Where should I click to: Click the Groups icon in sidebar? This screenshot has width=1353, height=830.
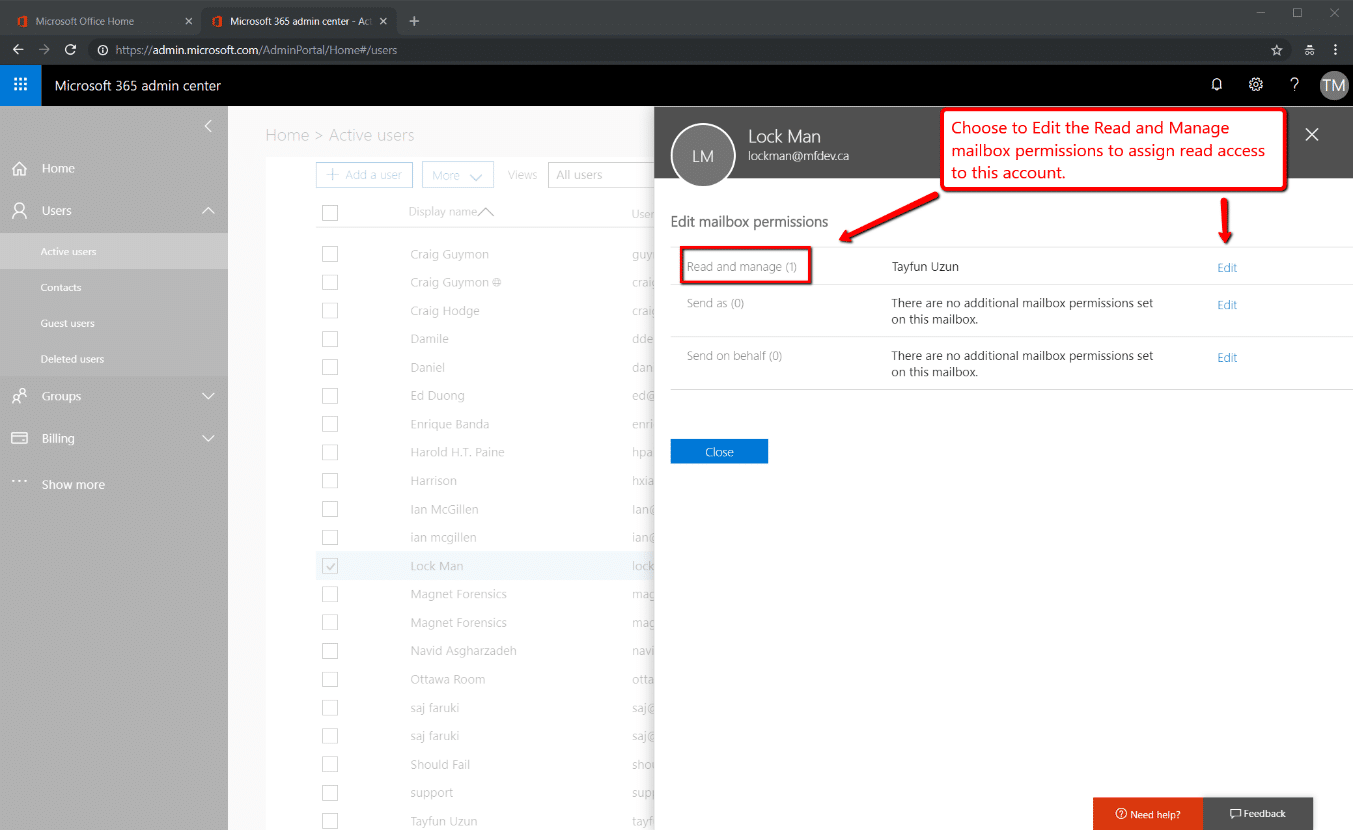point(19,396)
